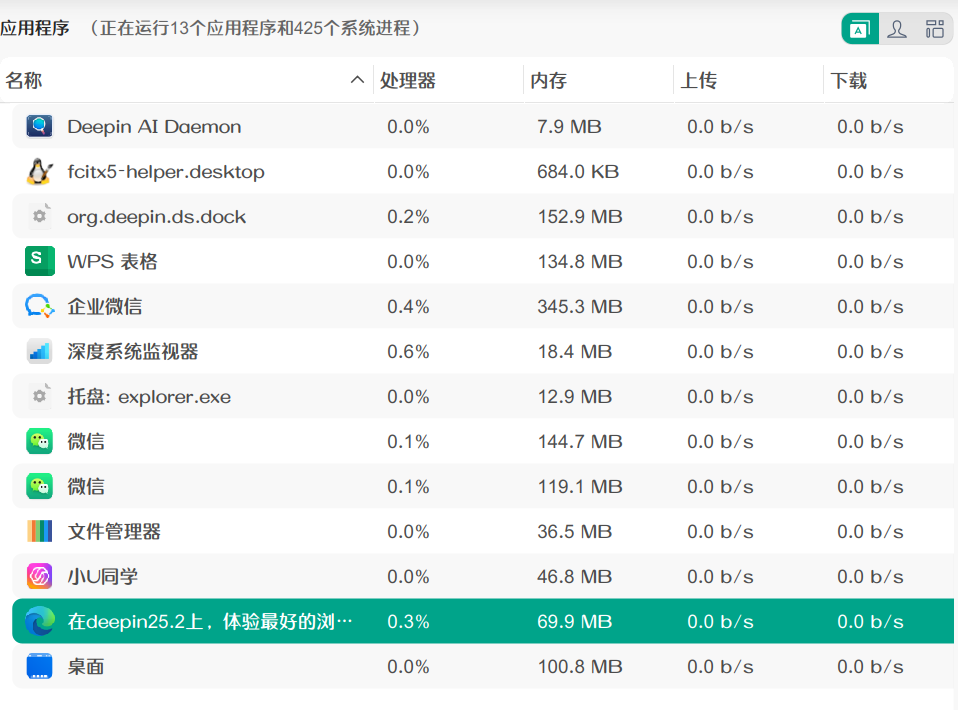Sort the list by the 内存 column
This screenshot has height=710, width=958.
548,80
